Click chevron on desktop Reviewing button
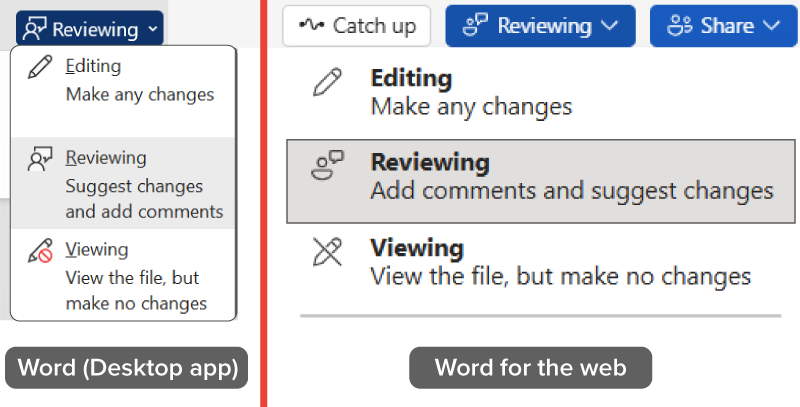Screen dimensions: 800x407 (x=153, y=29)
